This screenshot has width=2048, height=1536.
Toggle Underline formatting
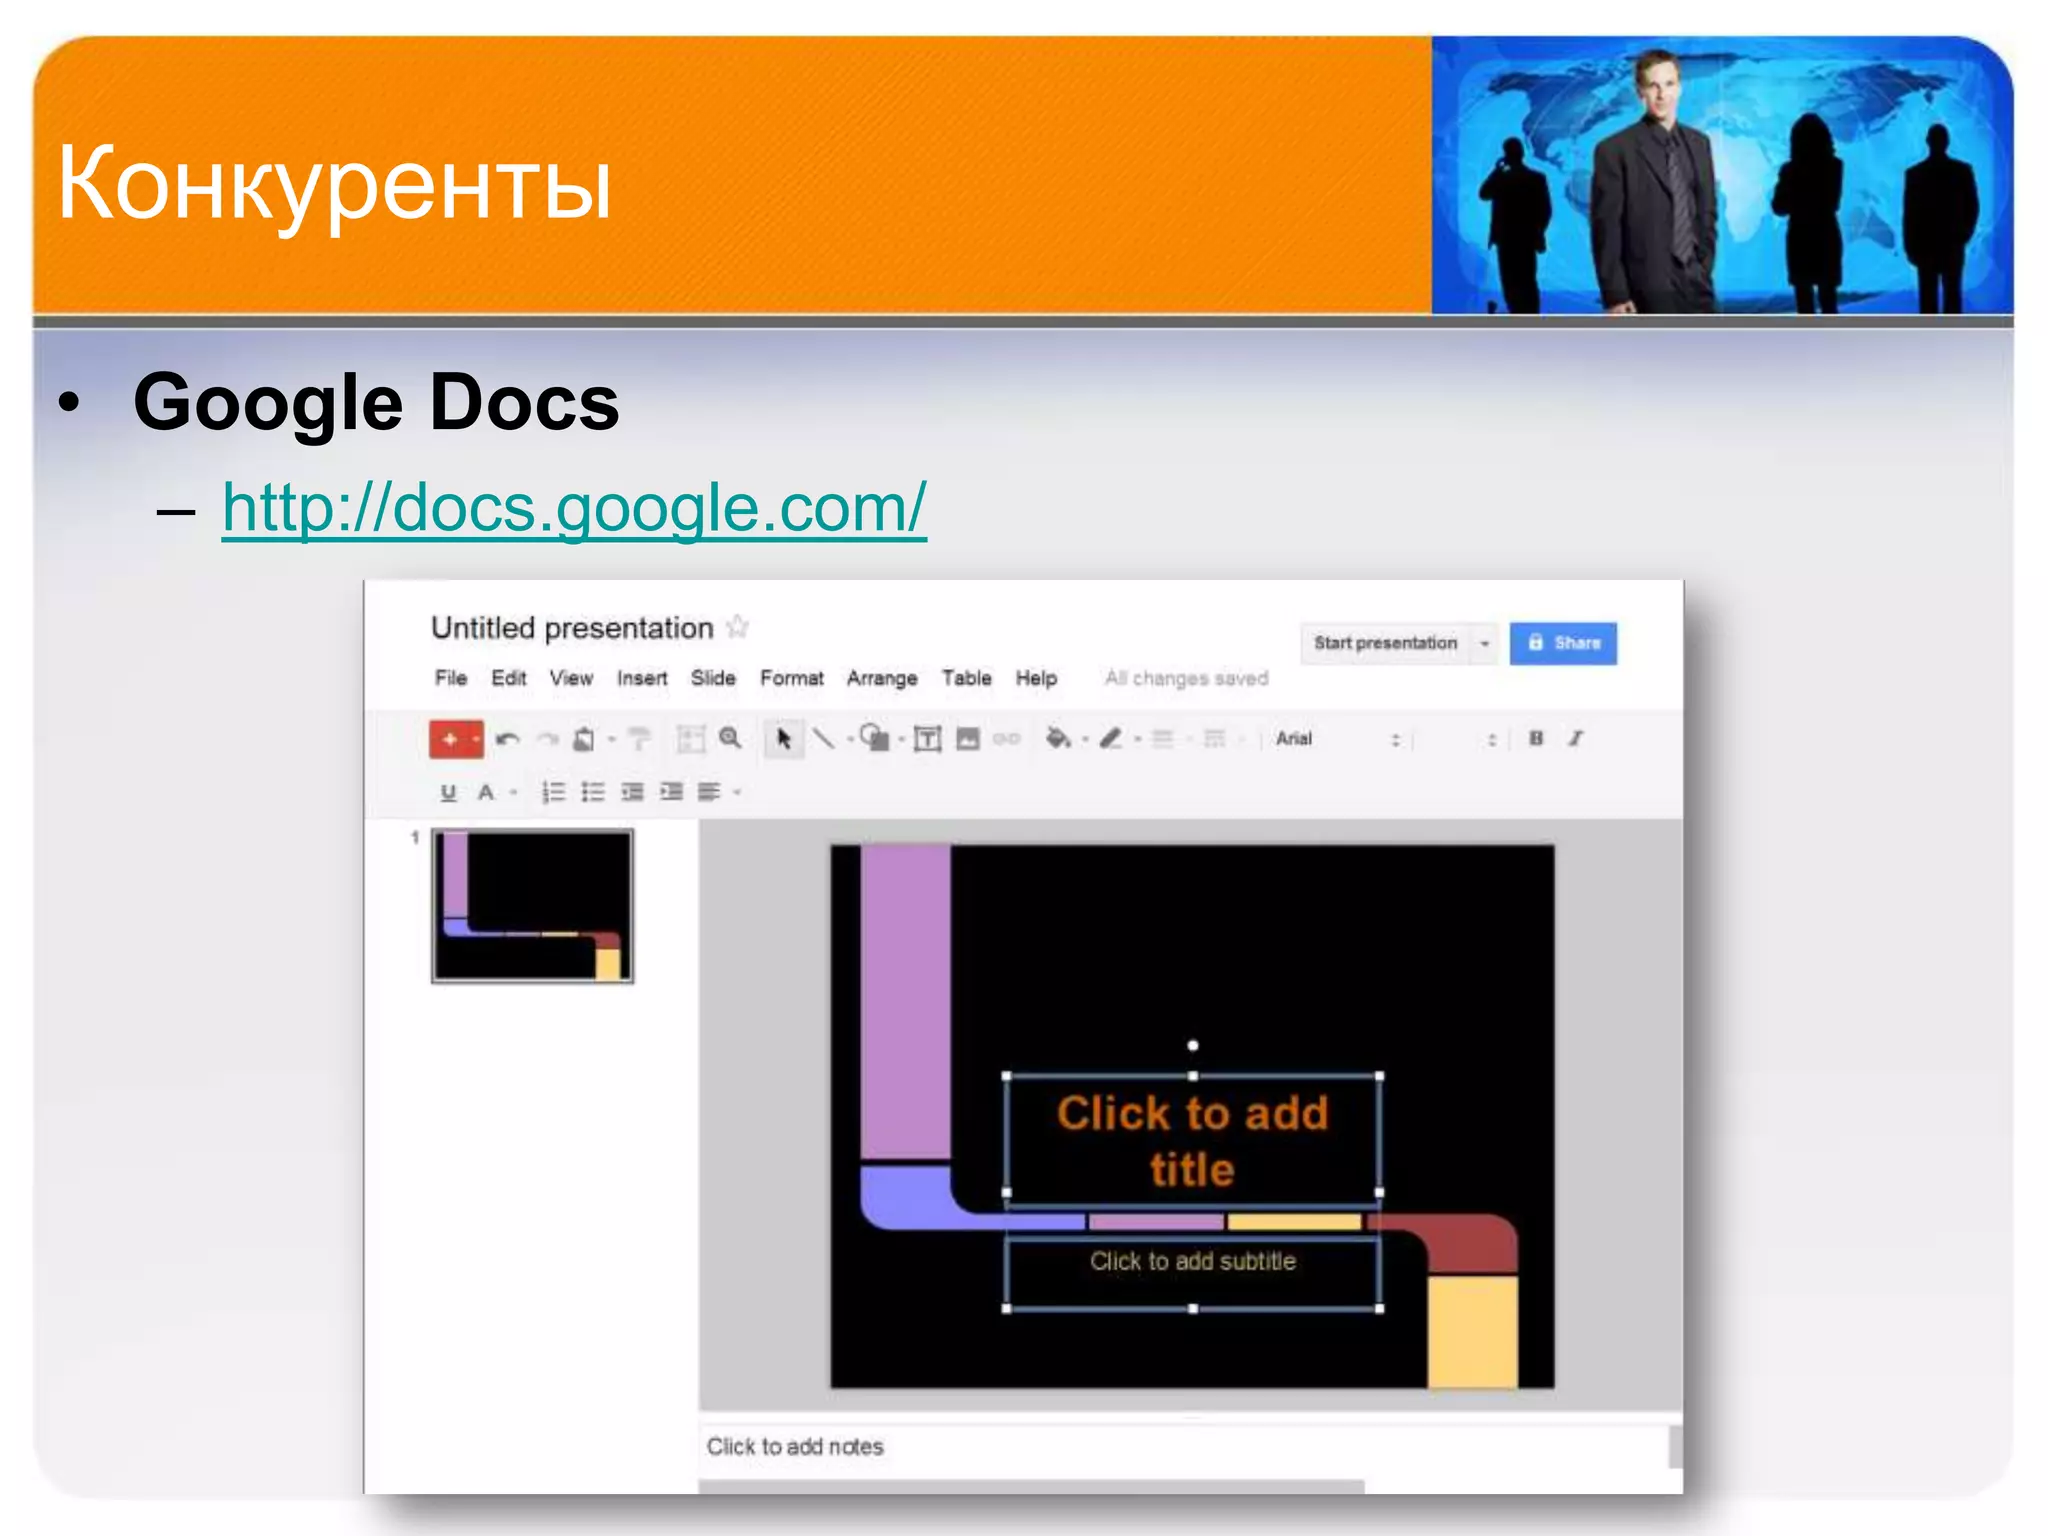(x=448, y=793)
